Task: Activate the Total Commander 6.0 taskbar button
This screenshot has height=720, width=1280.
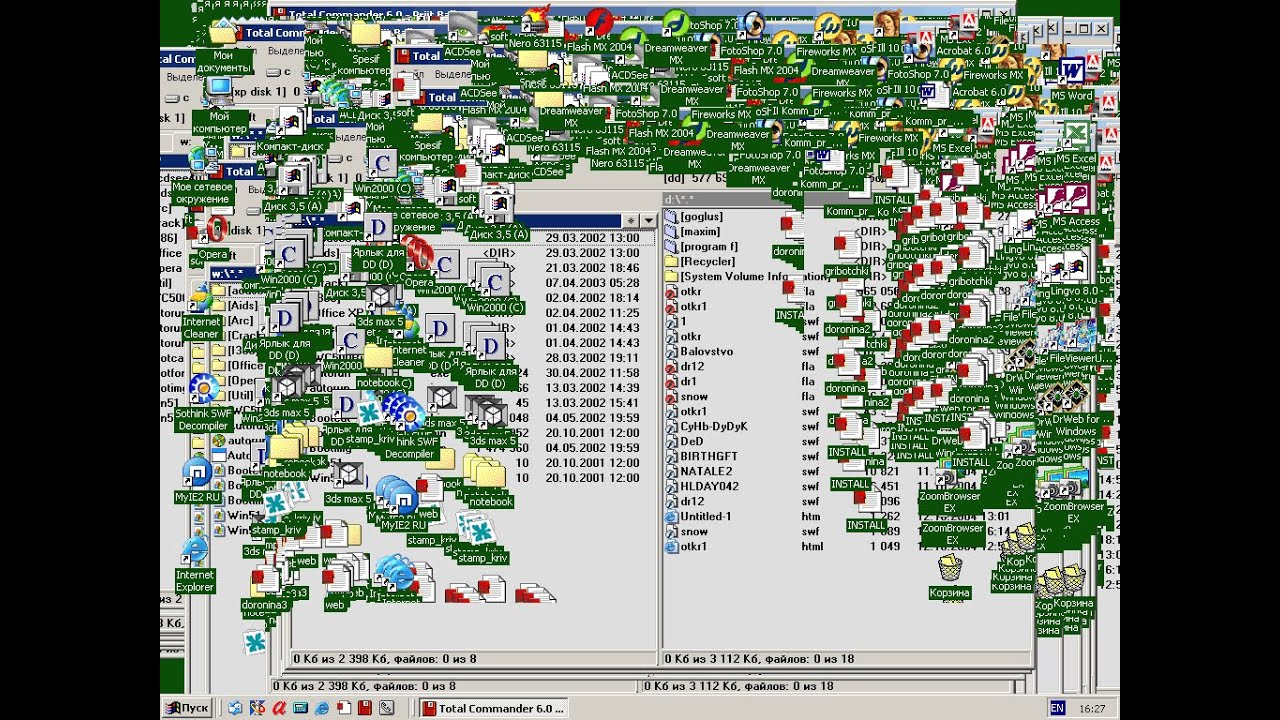Action: pyautogui.click(x=493, y=708)
